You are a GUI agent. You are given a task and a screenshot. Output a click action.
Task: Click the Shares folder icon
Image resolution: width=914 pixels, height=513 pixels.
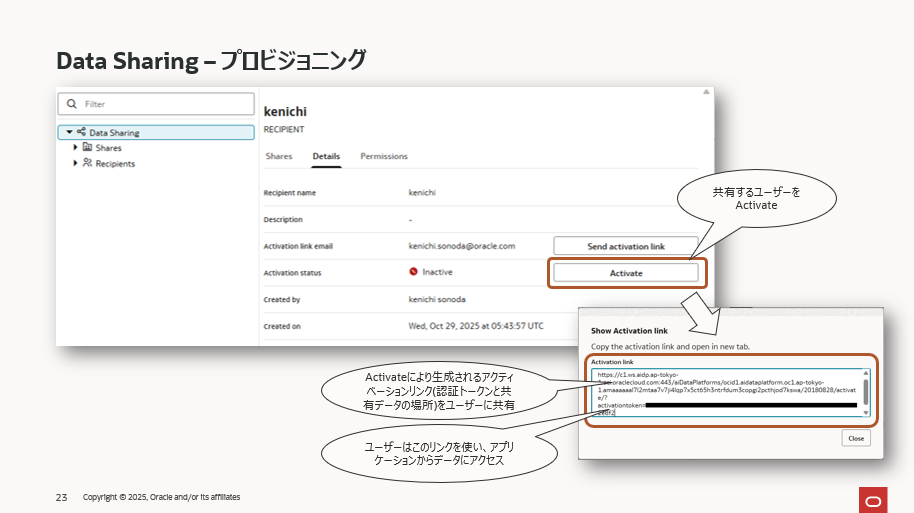click(87, 147)
